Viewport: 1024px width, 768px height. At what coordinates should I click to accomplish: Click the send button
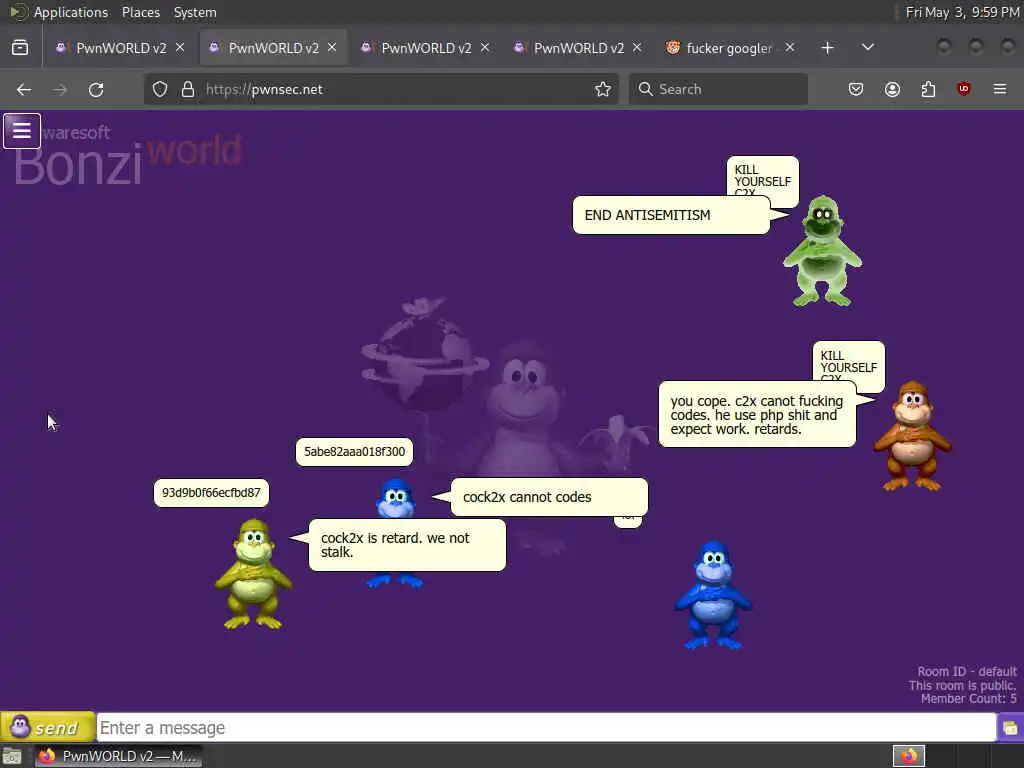tap(48, 727)
